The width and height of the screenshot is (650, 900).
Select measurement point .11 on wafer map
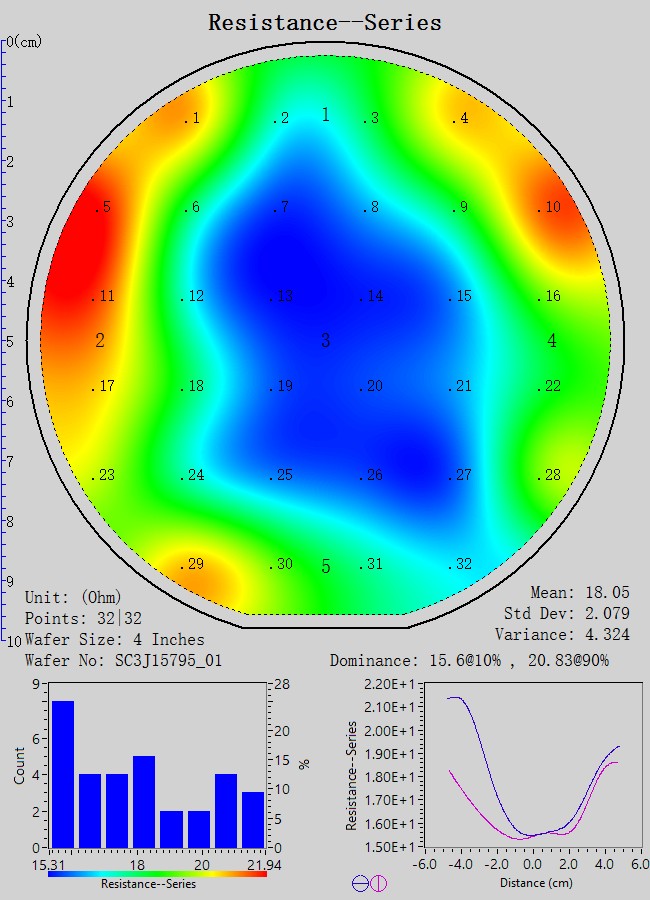pyautogui.click(x=103, y=297)
